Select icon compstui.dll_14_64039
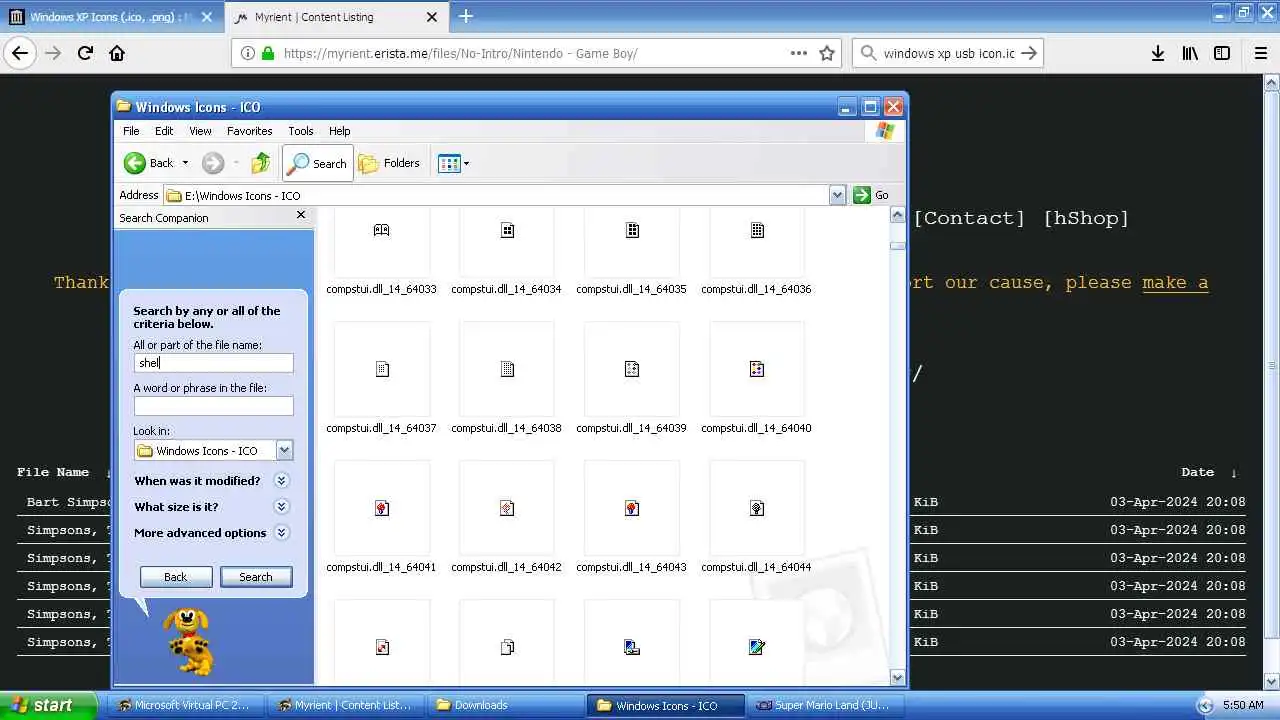Image resolution: width=1280 pixels, height=720 pixels. (x=631, y=378)
